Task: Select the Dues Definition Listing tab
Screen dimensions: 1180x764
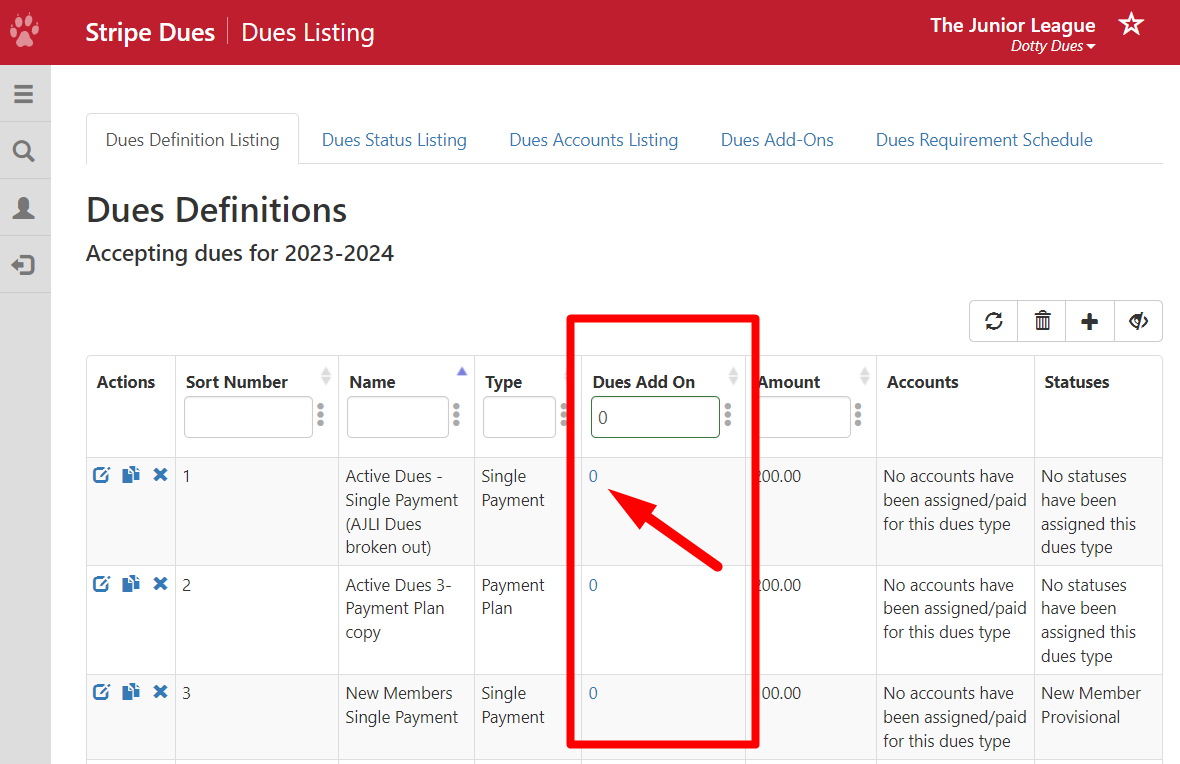Action: coord(193,140)
